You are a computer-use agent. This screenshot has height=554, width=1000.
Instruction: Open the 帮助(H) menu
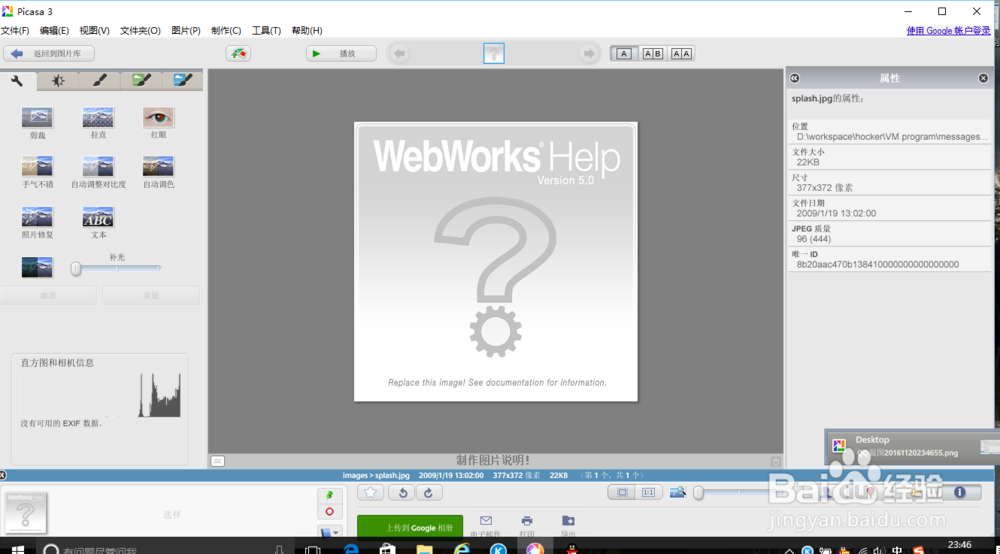pyautogui.click(x=307, y=31)
